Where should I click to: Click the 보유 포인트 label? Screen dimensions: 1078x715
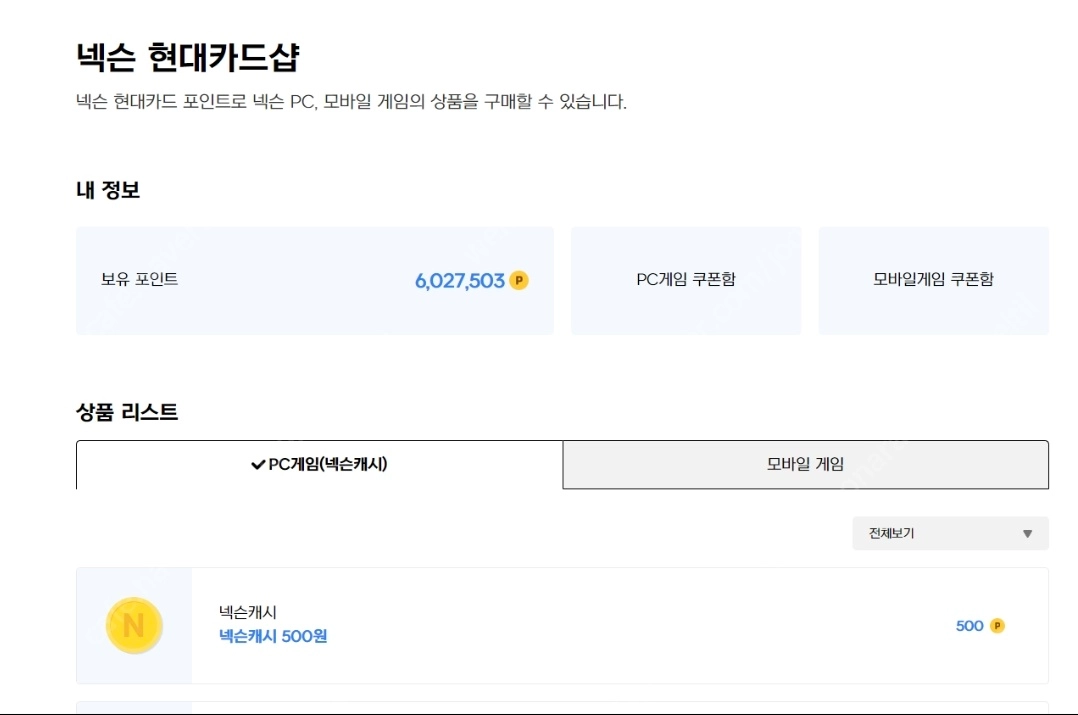(140, 279)
